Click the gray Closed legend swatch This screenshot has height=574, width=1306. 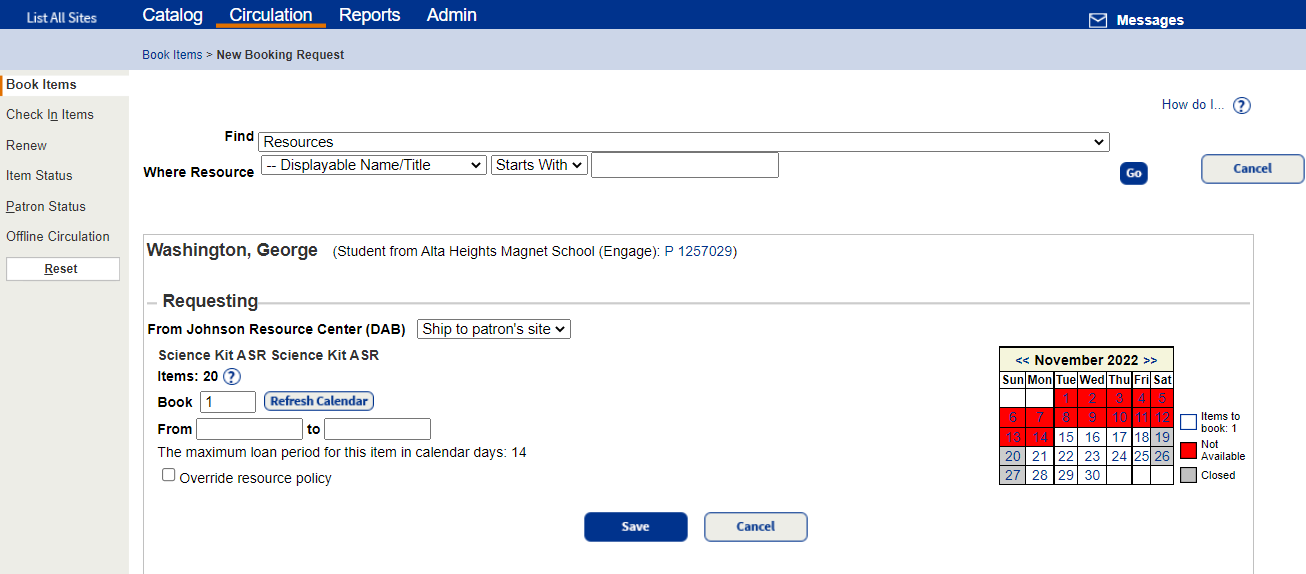click(1188, 475)
